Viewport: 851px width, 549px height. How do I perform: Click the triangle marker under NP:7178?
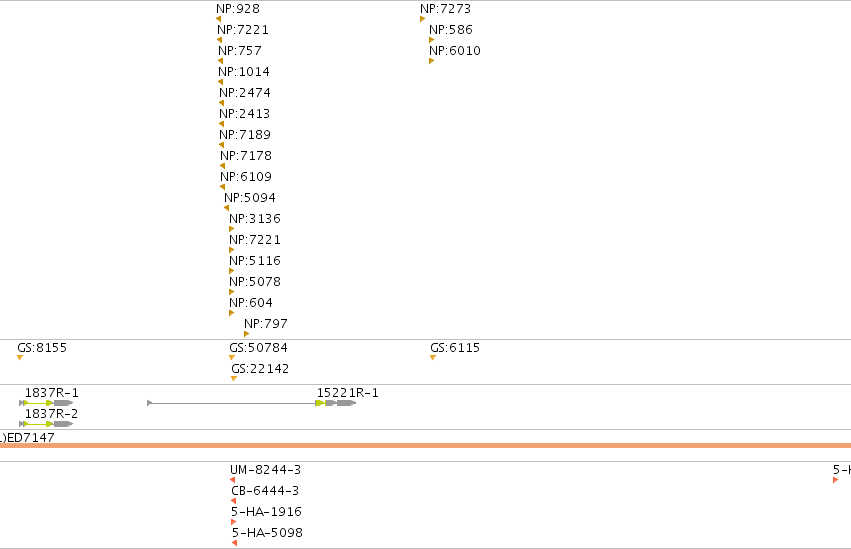point(223,166)
